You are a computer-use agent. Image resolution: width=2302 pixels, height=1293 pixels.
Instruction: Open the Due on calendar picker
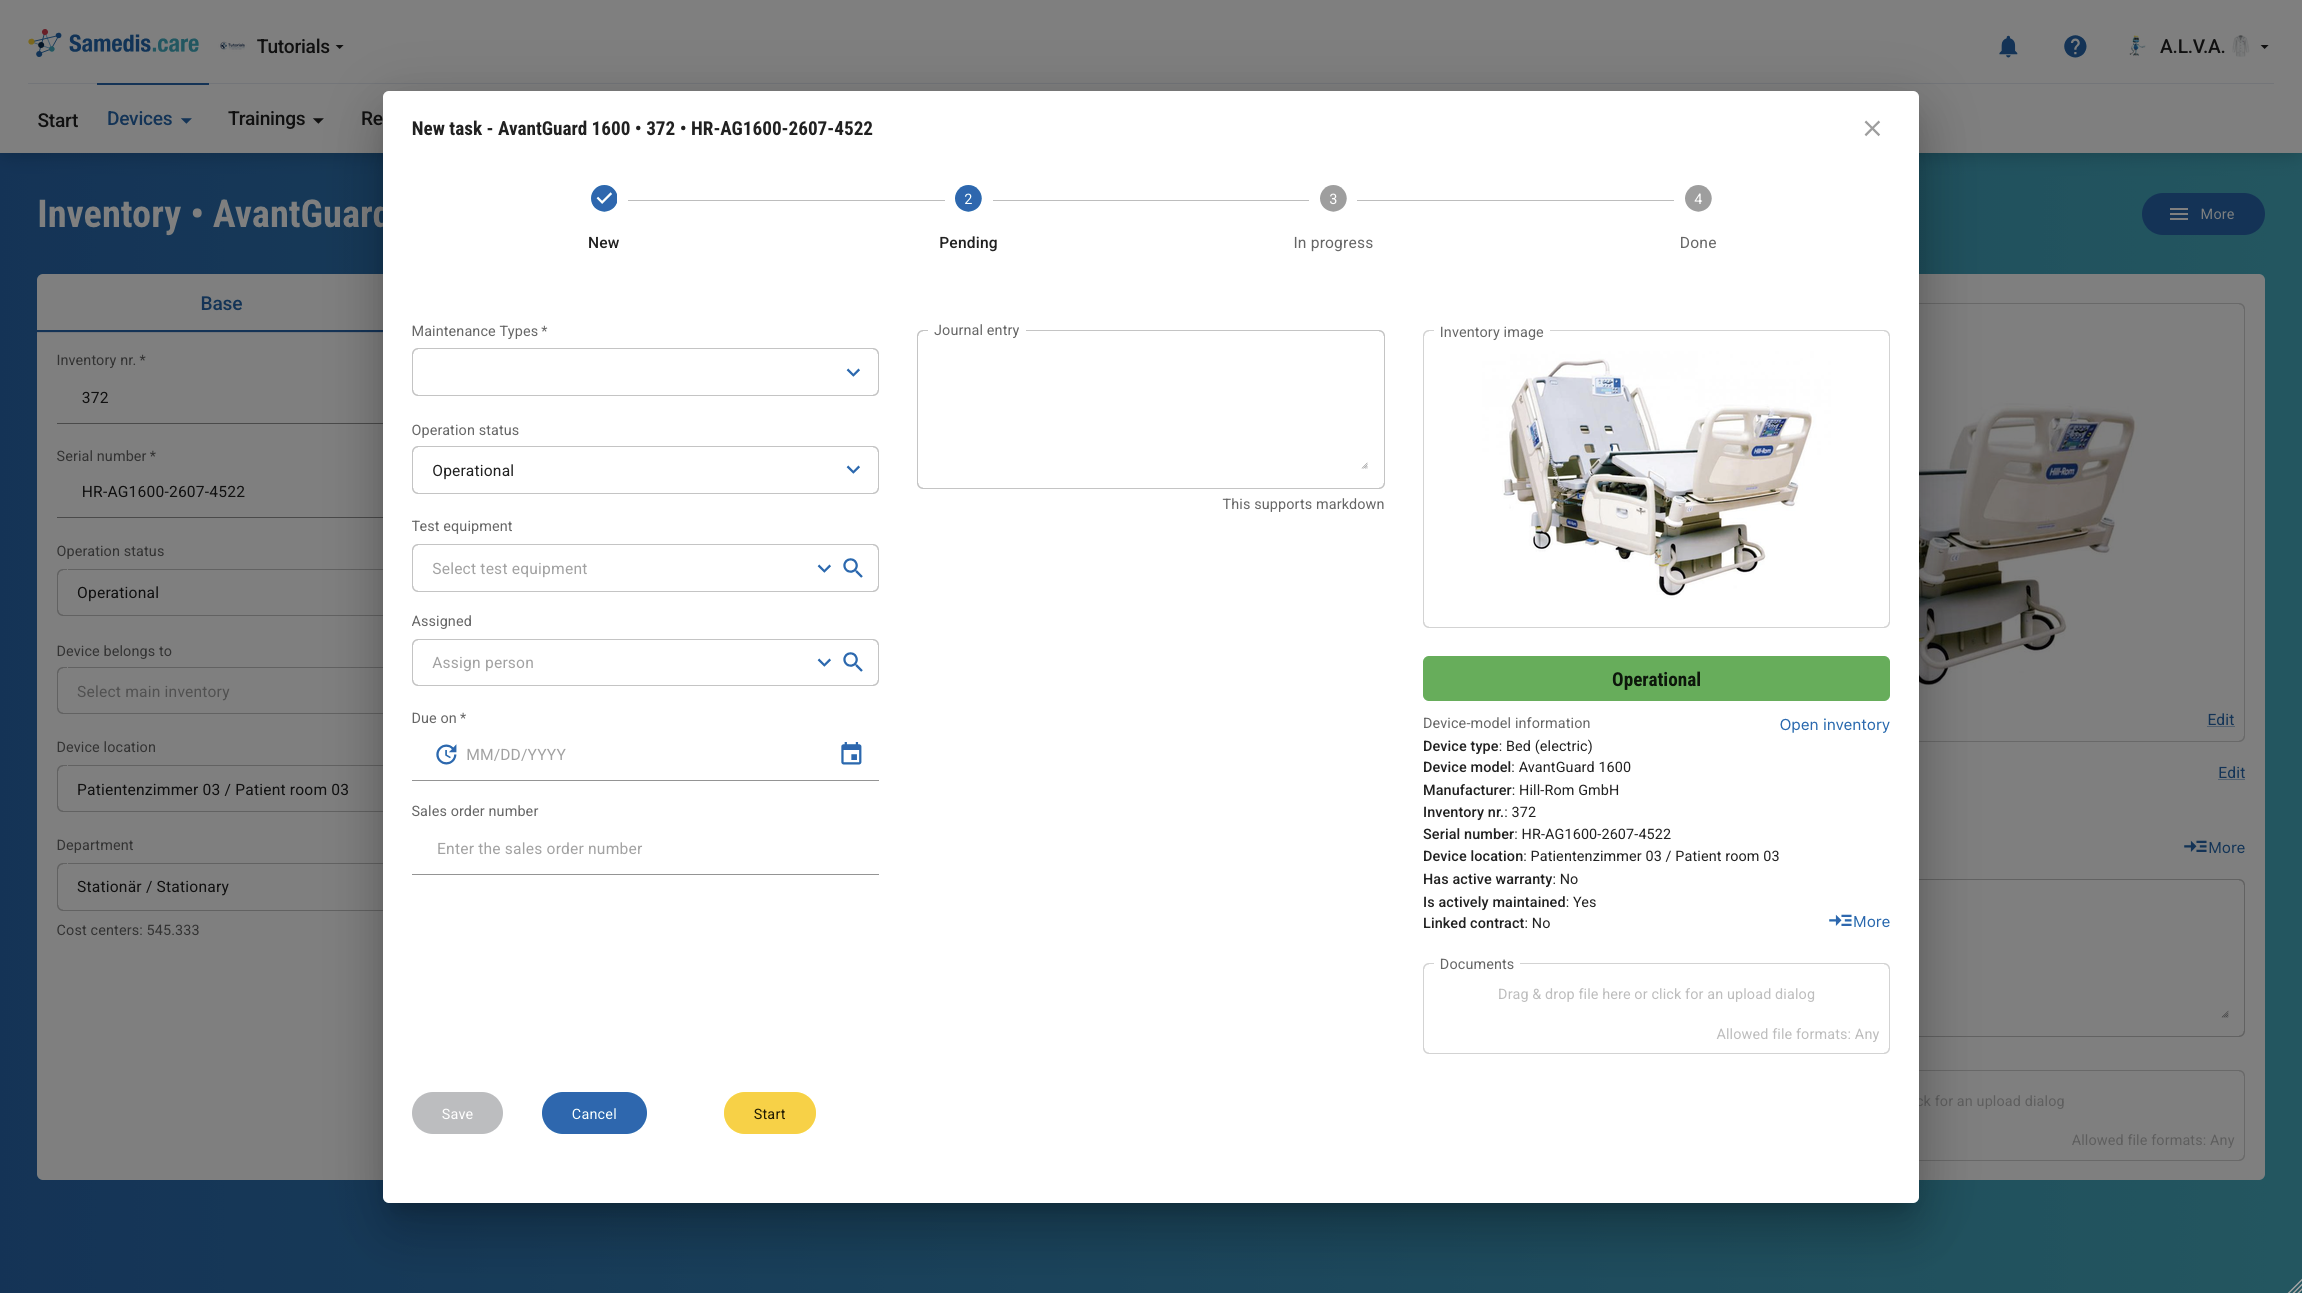click(x=851, y=754)
